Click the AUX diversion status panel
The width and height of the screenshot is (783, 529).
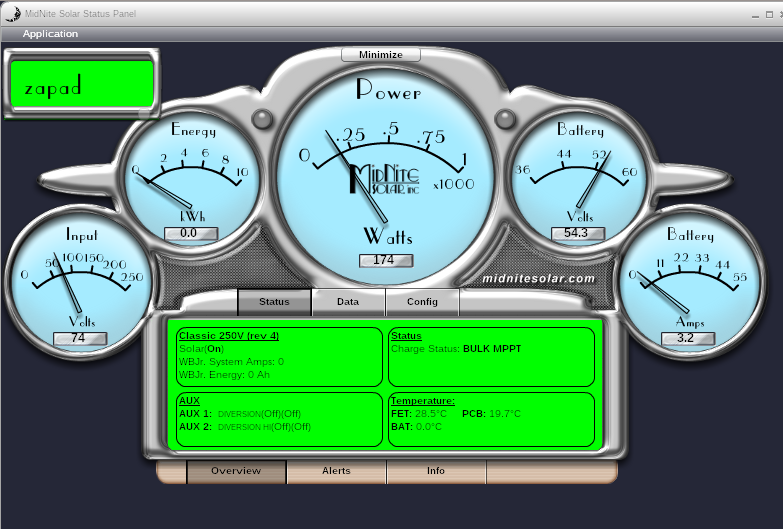click(279, 419)
